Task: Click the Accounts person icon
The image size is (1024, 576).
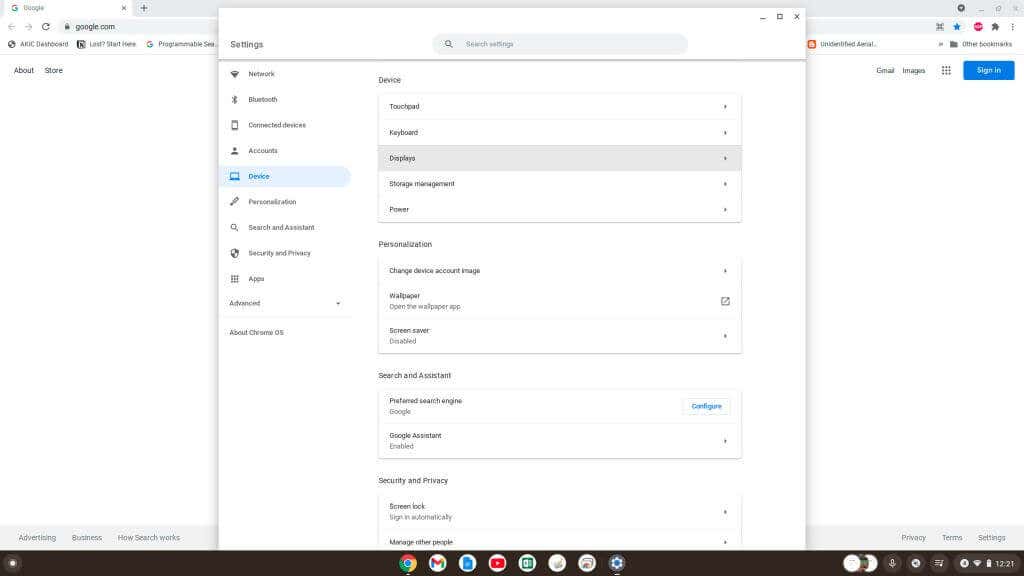Action: pos(234,151)
